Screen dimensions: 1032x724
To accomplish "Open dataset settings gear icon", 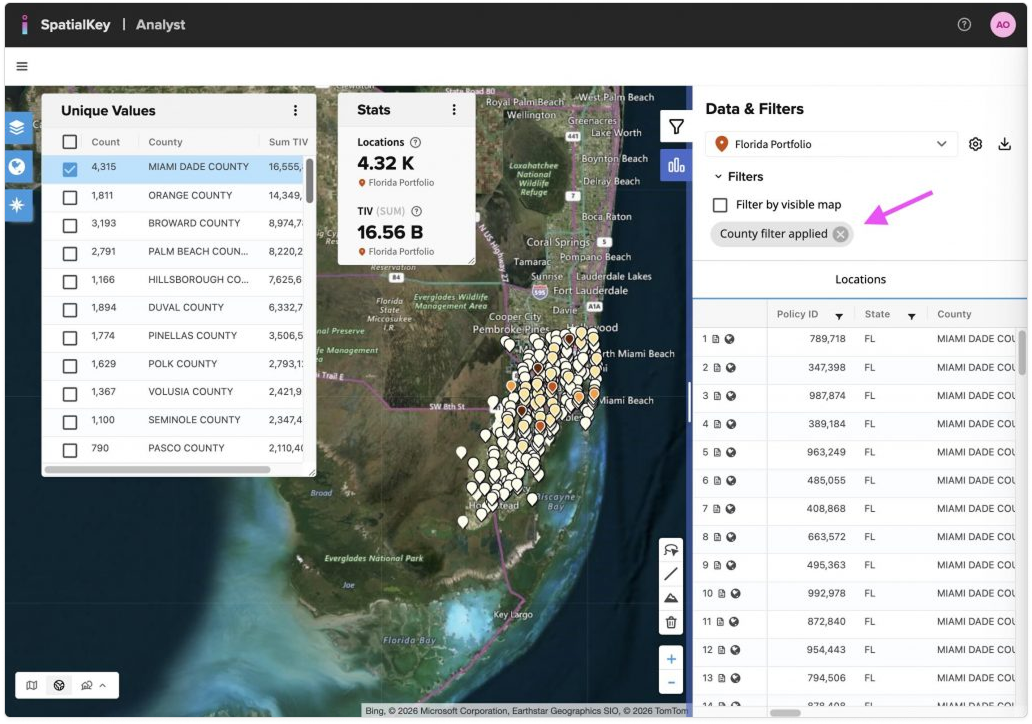I will [x=975, y=144].
